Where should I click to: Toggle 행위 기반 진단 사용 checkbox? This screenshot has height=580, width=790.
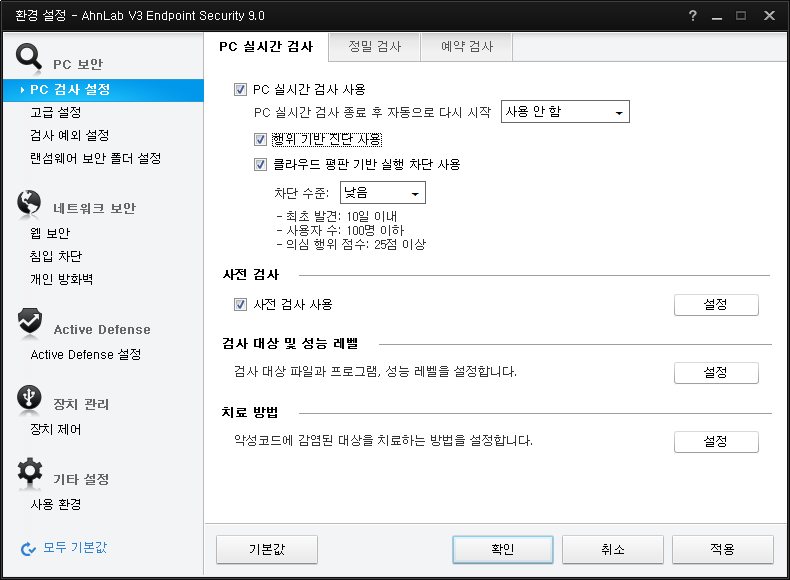pos(260,140)
